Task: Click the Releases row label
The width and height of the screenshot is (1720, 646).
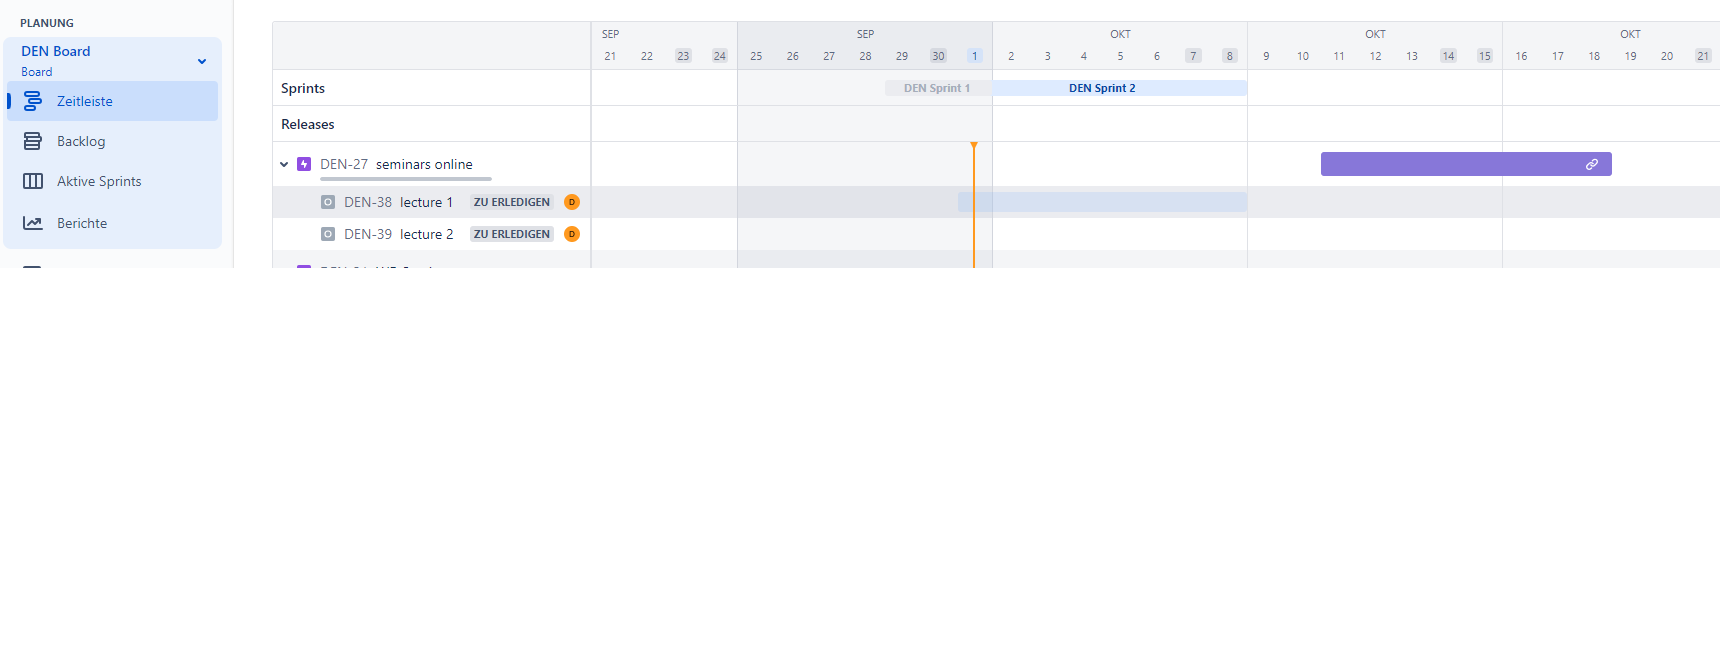Action: (x=308, y=124)
